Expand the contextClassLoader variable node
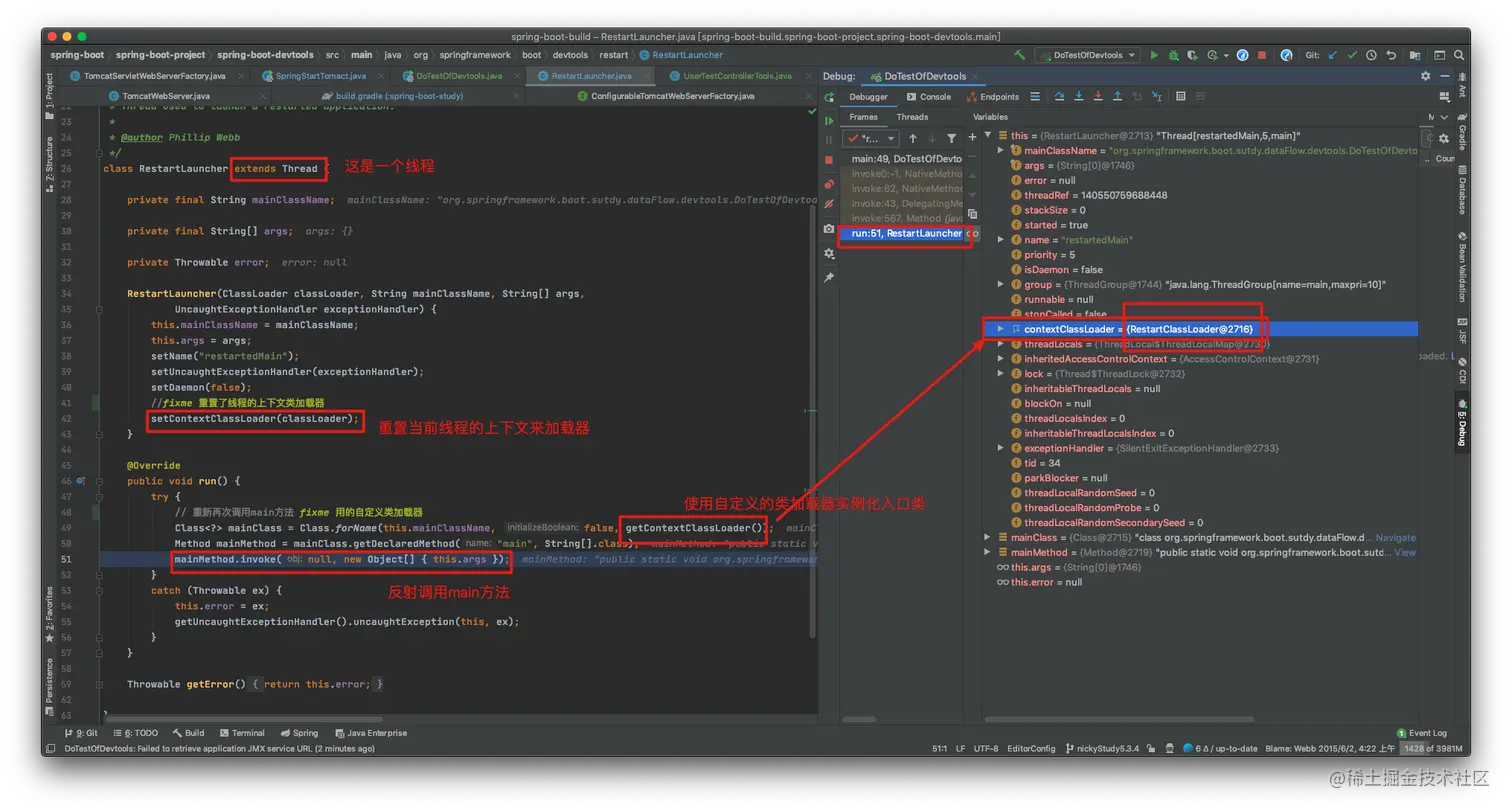 [1001, 329]
